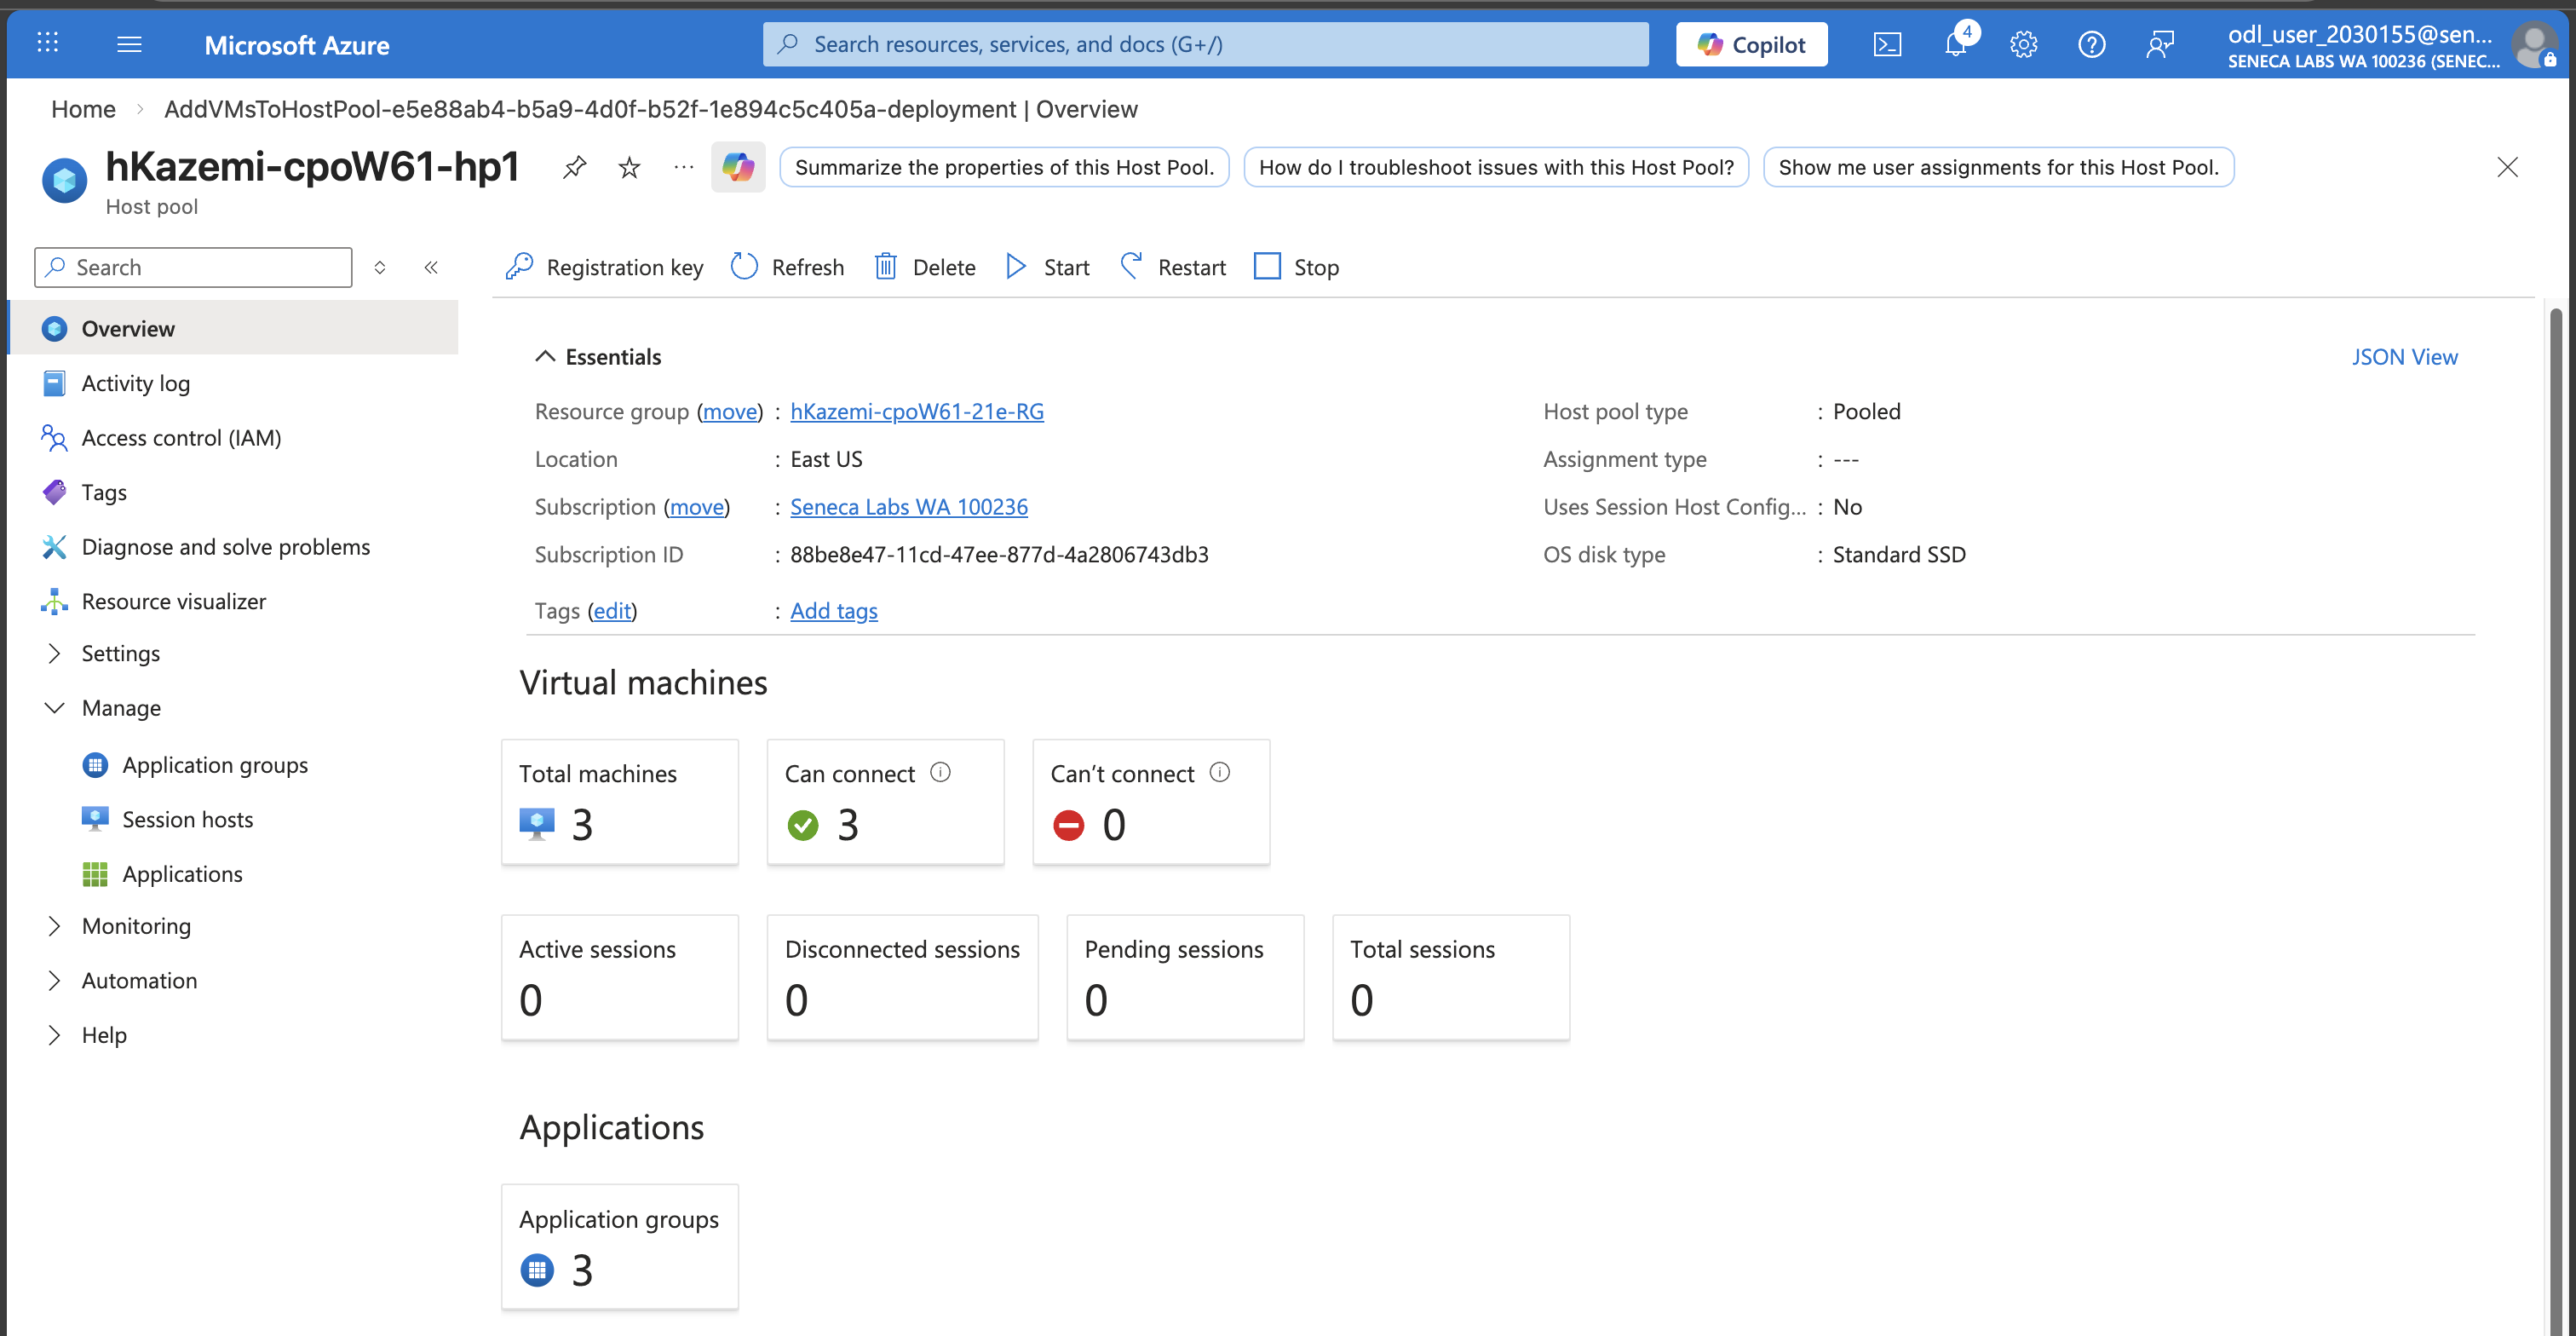Expand the Monitoring menu group
Image resolution: width=2576 pixels, height=1336 pixels.
tap(54, 926)
